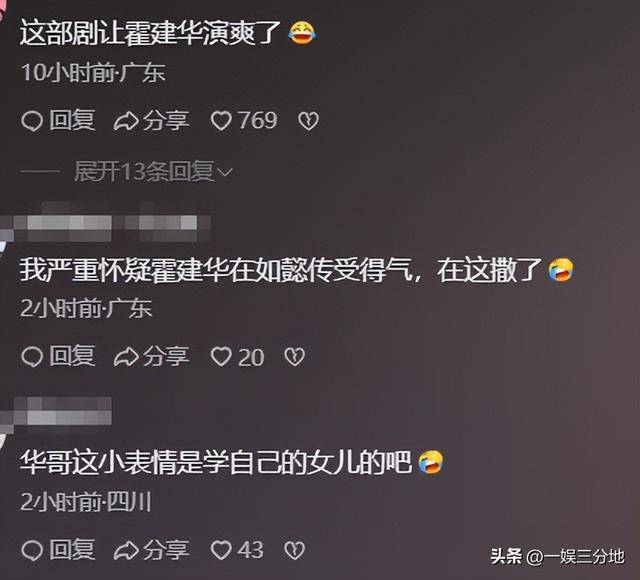Click the comment text 这部剧让霍建华演爽了
The width and height of the screenshot is (640, 580).
coord(150,33)
